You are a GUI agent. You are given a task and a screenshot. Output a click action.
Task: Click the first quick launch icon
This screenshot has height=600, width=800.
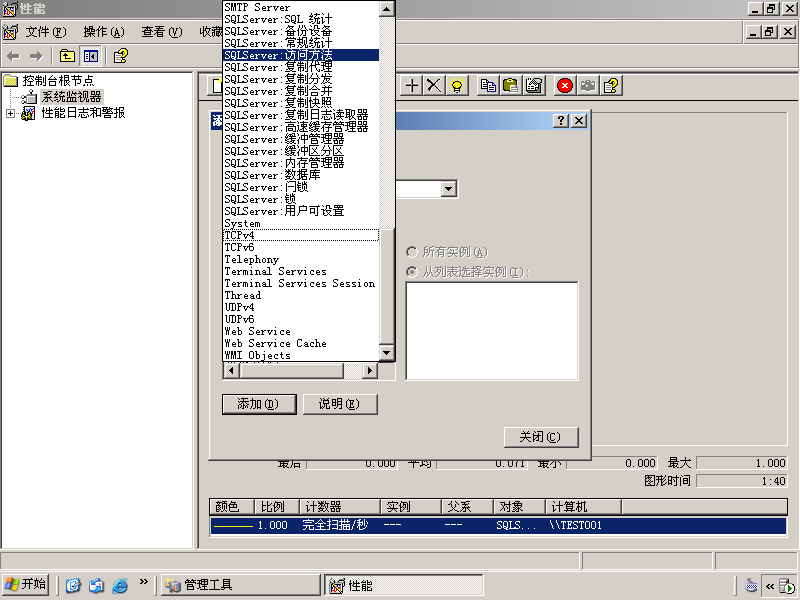click(73, 585)
